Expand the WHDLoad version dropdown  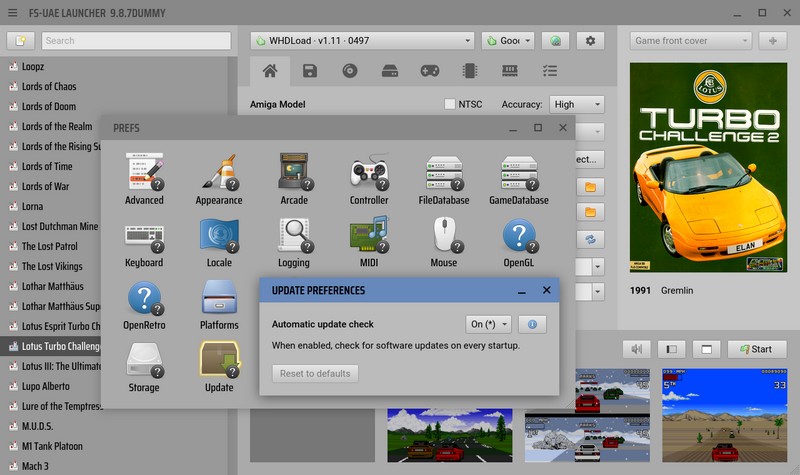click(362, 41)
